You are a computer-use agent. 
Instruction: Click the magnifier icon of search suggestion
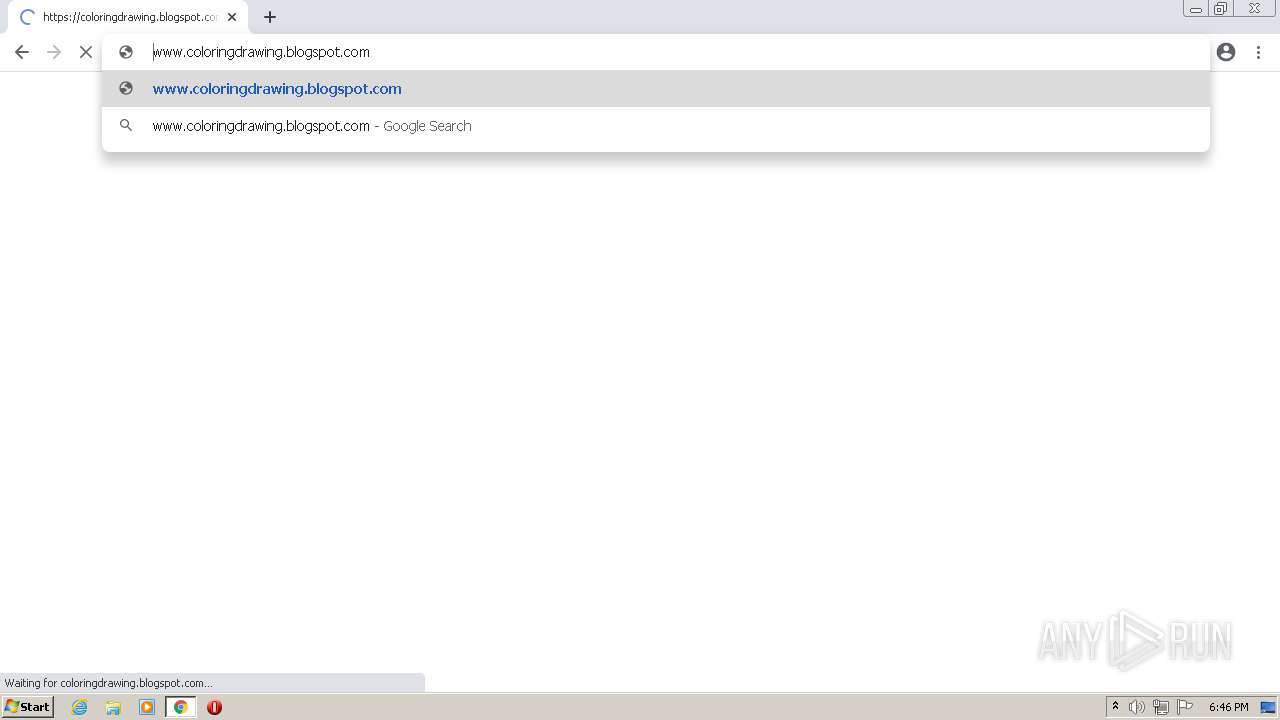[x=126, y=126]
